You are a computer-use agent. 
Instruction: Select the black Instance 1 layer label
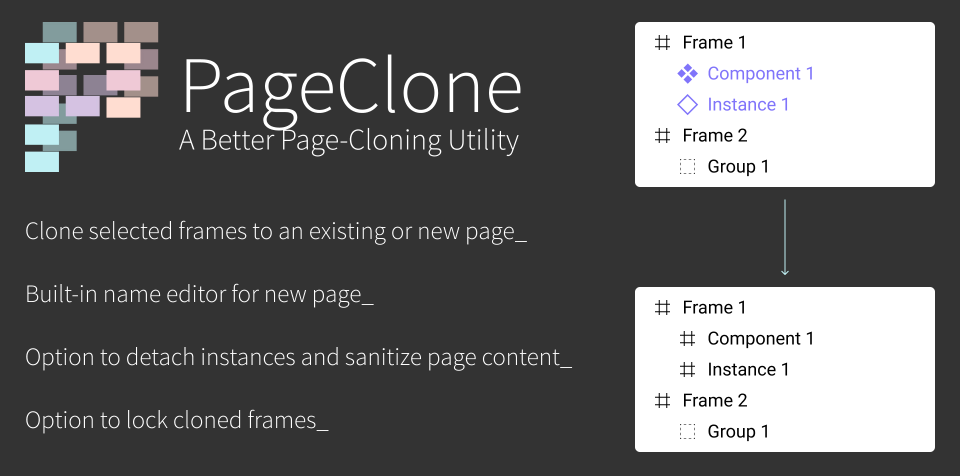[748, 369]
